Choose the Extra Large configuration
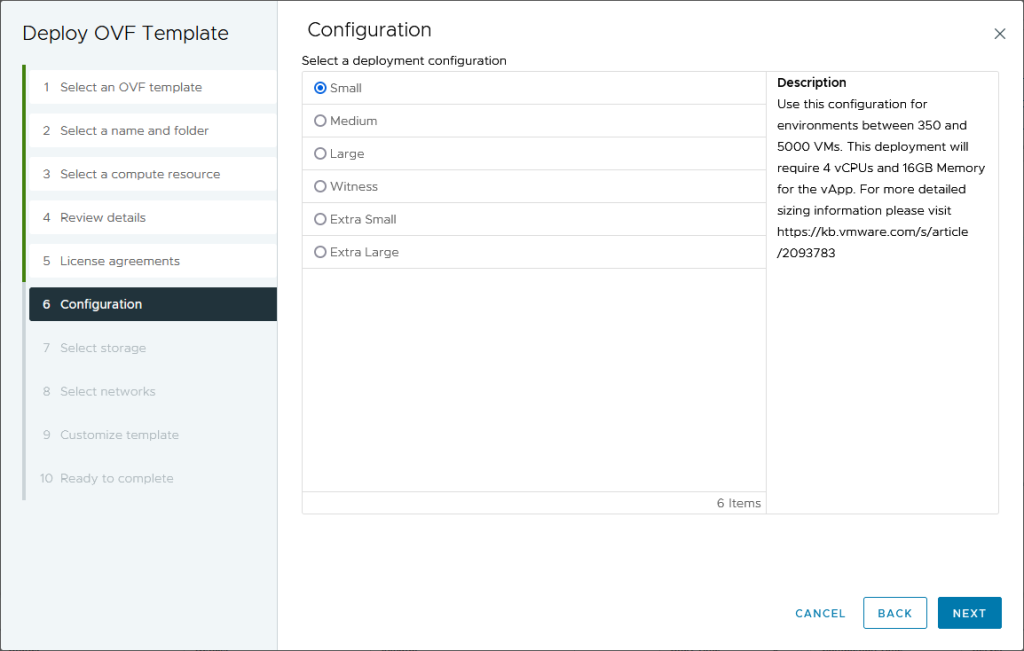1024x651 pixels. coord(320,251)
